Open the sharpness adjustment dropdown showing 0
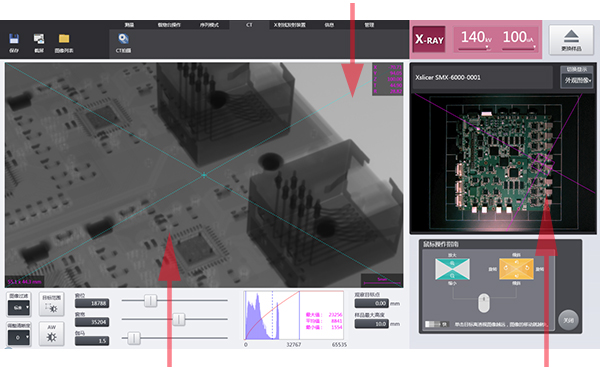 tap(19, 338)
